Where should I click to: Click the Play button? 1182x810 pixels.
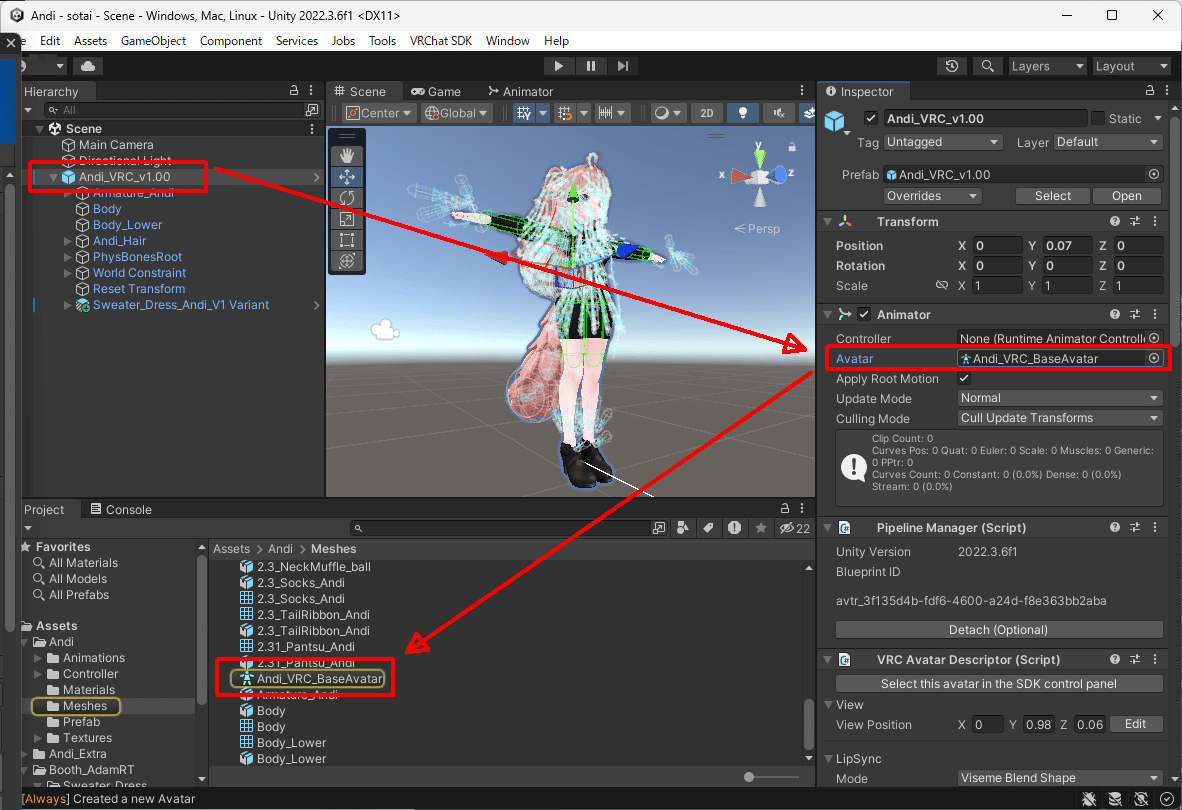point(559,66)
